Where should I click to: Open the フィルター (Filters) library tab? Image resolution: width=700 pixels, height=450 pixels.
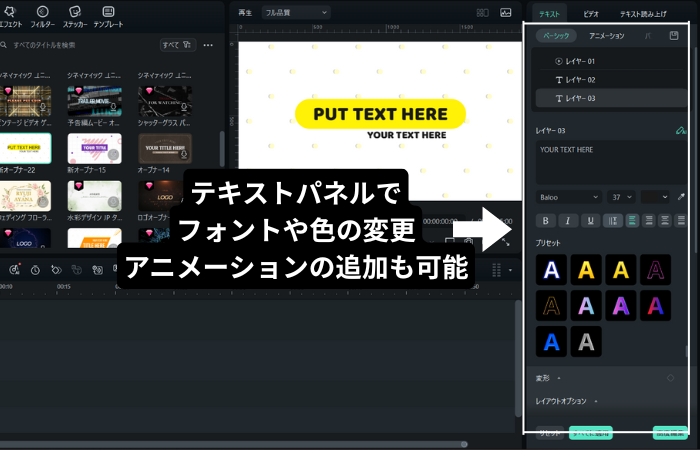coord(42,17)
